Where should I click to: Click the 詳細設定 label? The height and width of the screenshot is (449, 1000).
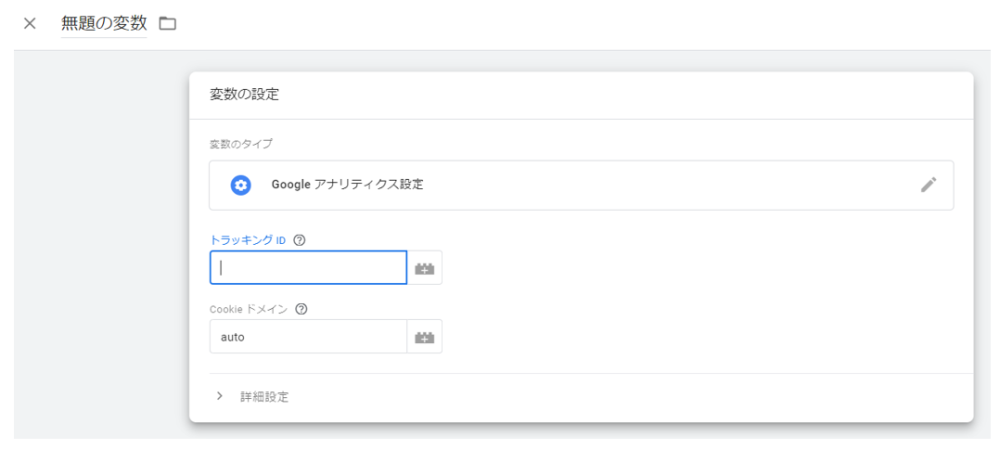coord(264,397)
